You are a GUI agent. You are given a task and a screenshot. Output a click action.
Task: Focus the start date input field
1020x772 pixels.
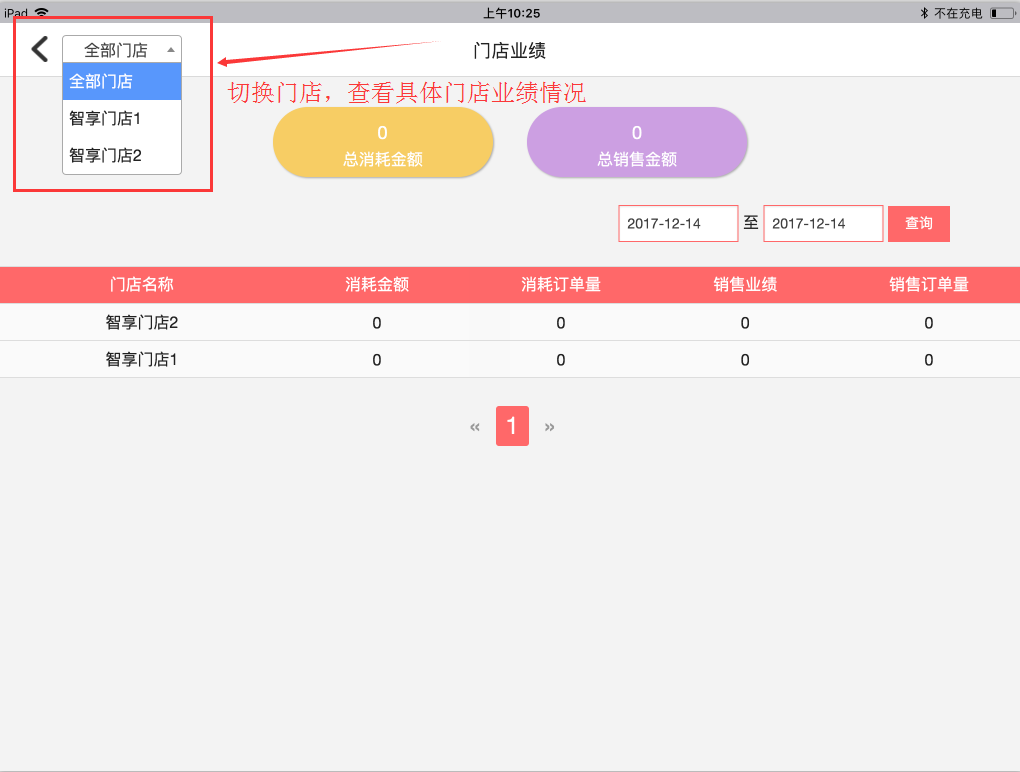678,224
